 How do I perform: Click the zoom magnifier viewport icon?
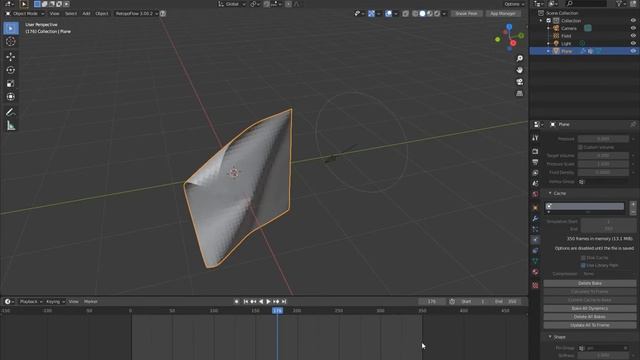coord(520,58)
